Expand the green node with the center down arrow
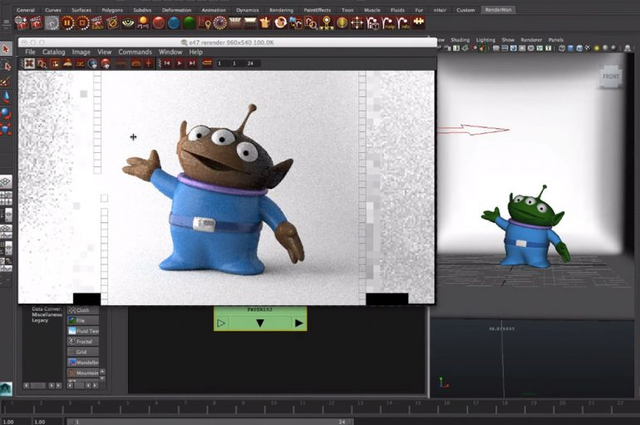This screenshot has height=425, width=640. [x=260, y=323]
